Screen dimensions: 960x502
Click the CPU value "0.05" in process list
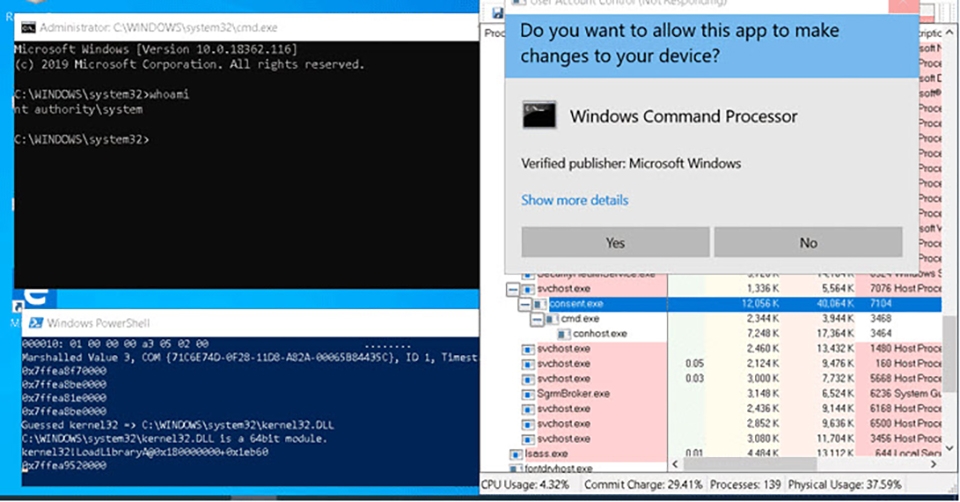coord(694,364)
